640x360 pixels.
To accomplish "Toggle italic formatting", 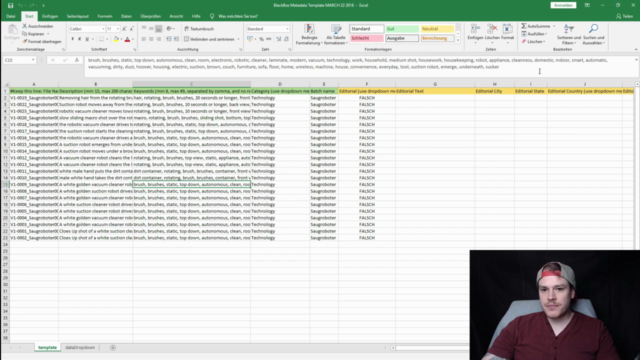I will 80,39.
